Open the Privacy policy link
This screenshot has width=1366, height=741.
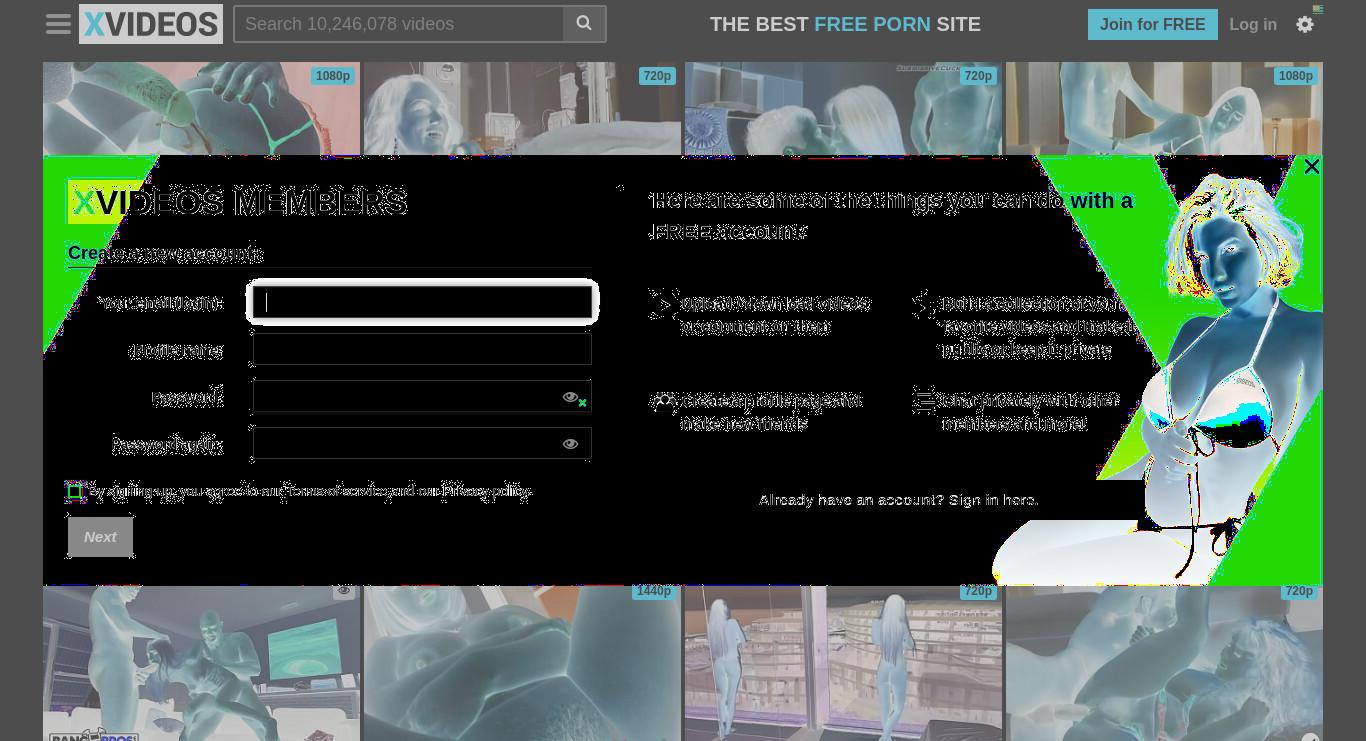coord(487,491)
